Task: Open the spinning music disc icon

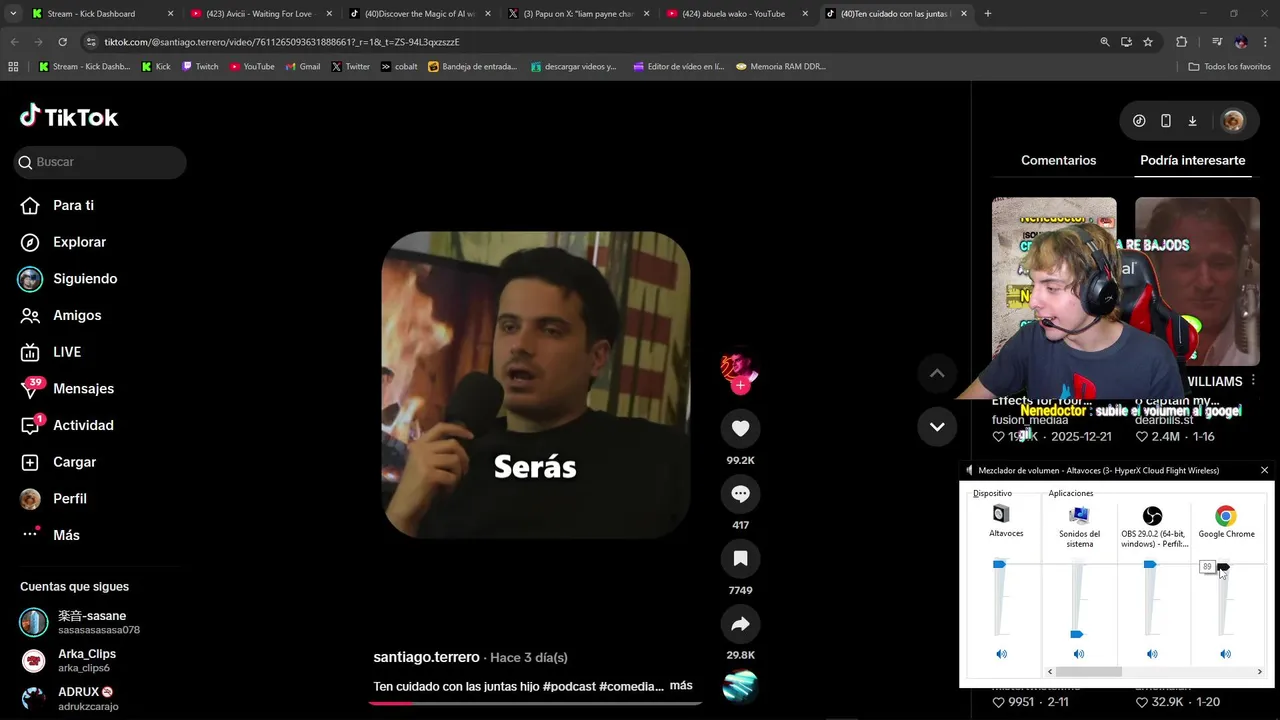Action: point(740,686)
